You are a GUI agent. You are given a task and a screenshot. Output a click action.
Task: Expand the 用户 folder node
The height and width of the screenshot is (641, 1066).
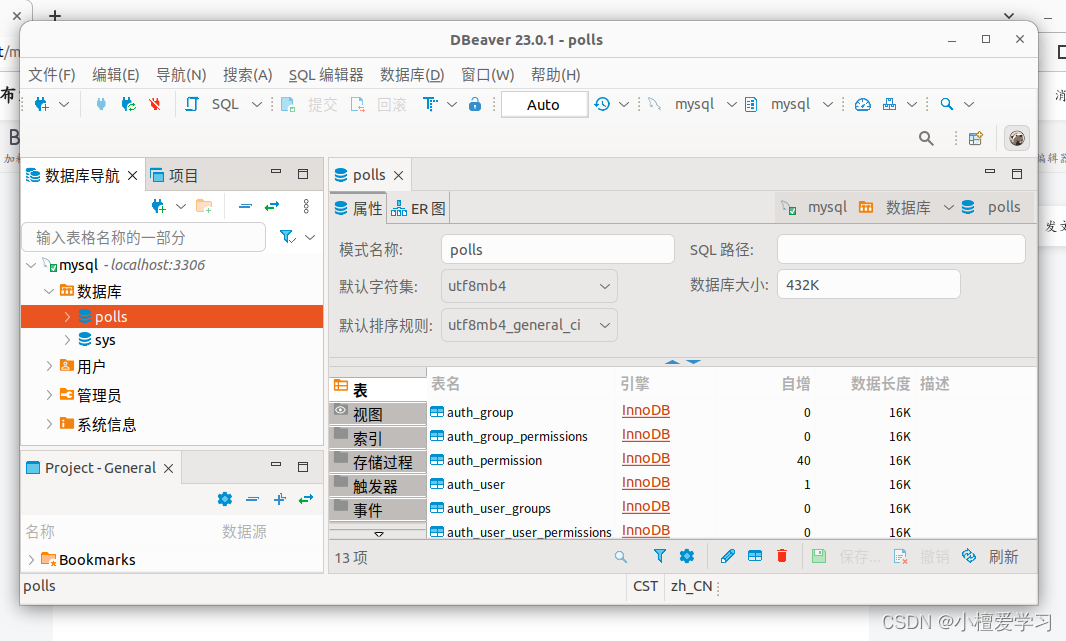(x=49, y=366)
